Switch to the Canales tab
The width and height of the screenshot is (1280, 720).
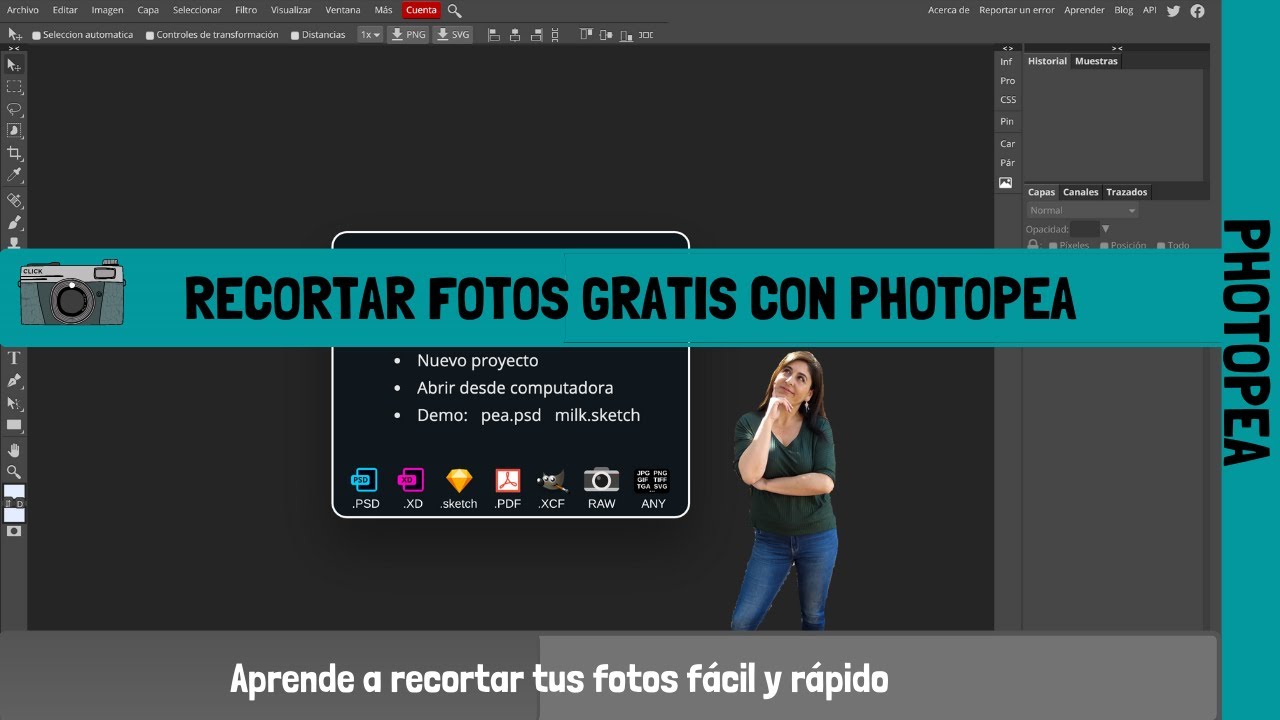coord(1080,192)
